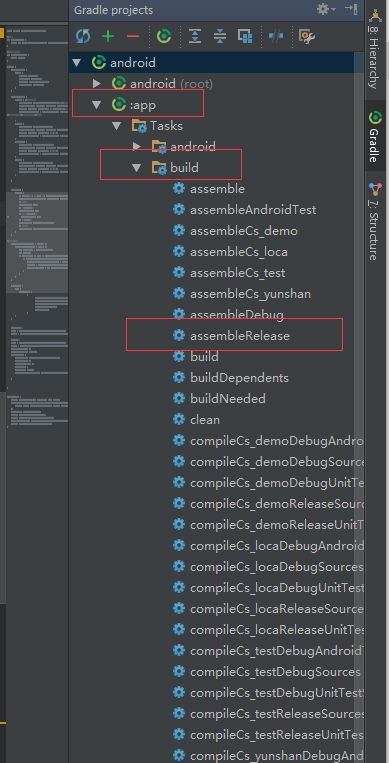
Task: Select the clean task
Action: pos(204,419)
